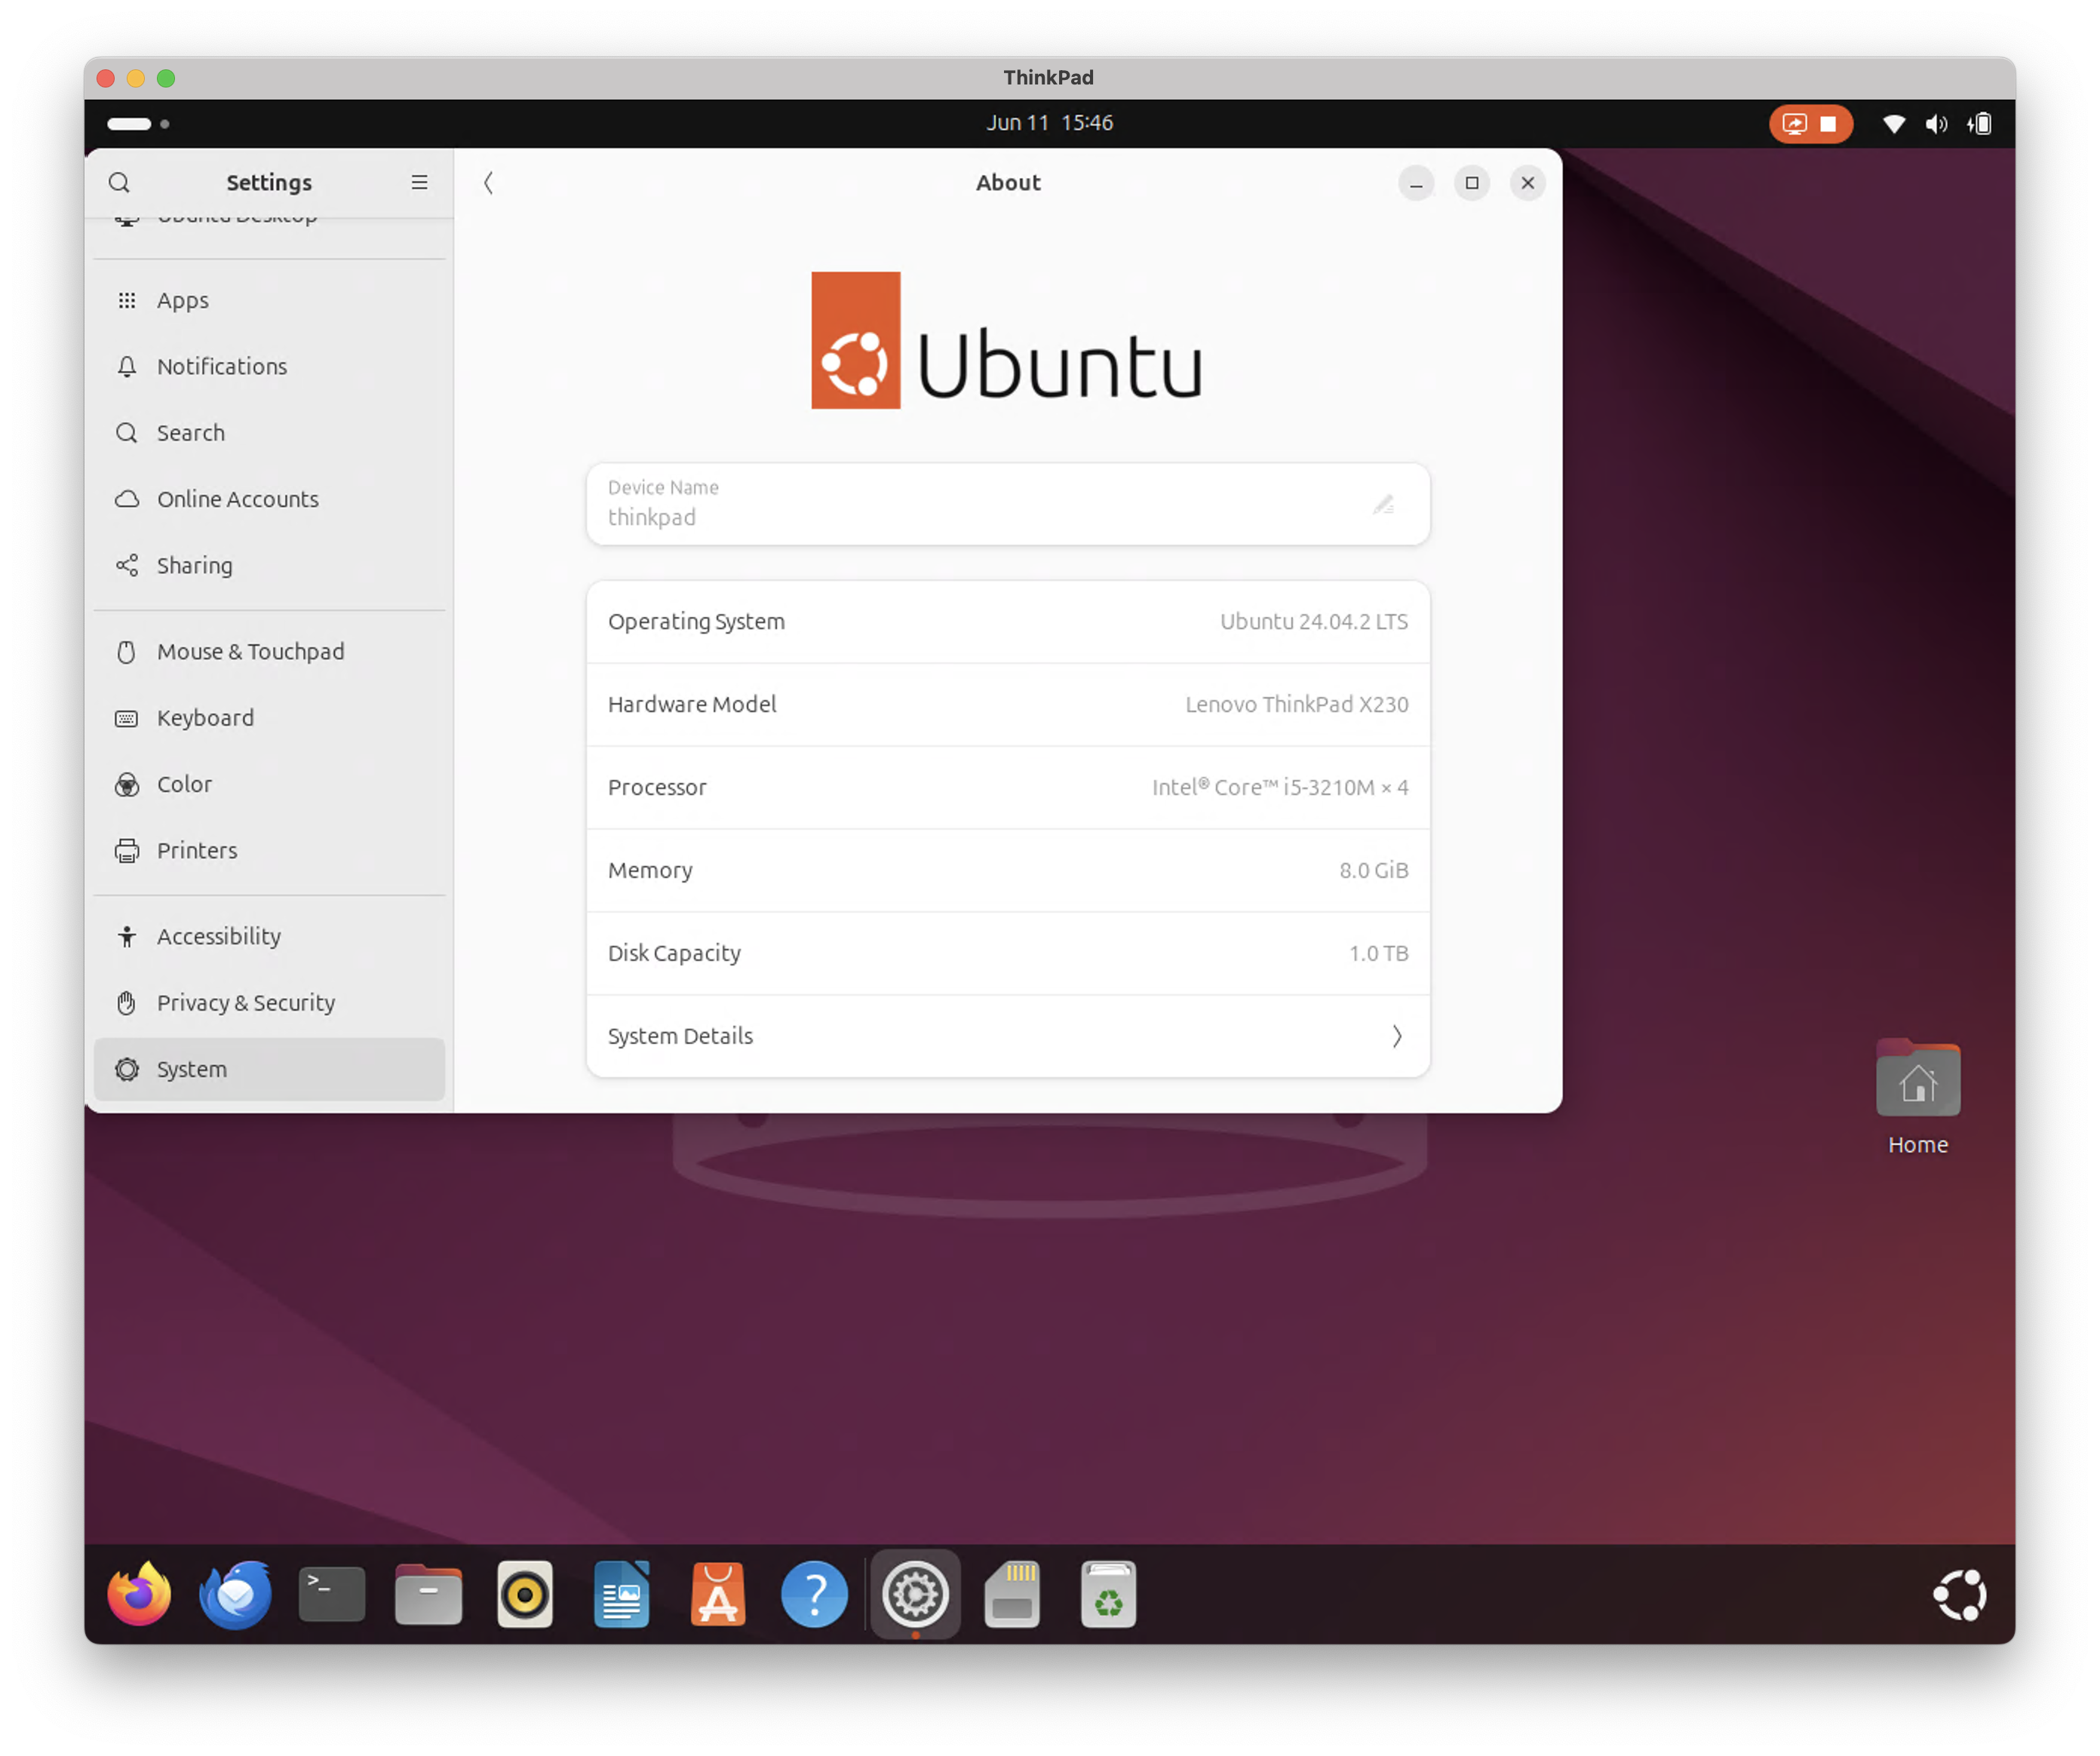This screenshot has height=1756, width=2100.
Task: Open Mouse & Touchpad settings
Action: 249,651
